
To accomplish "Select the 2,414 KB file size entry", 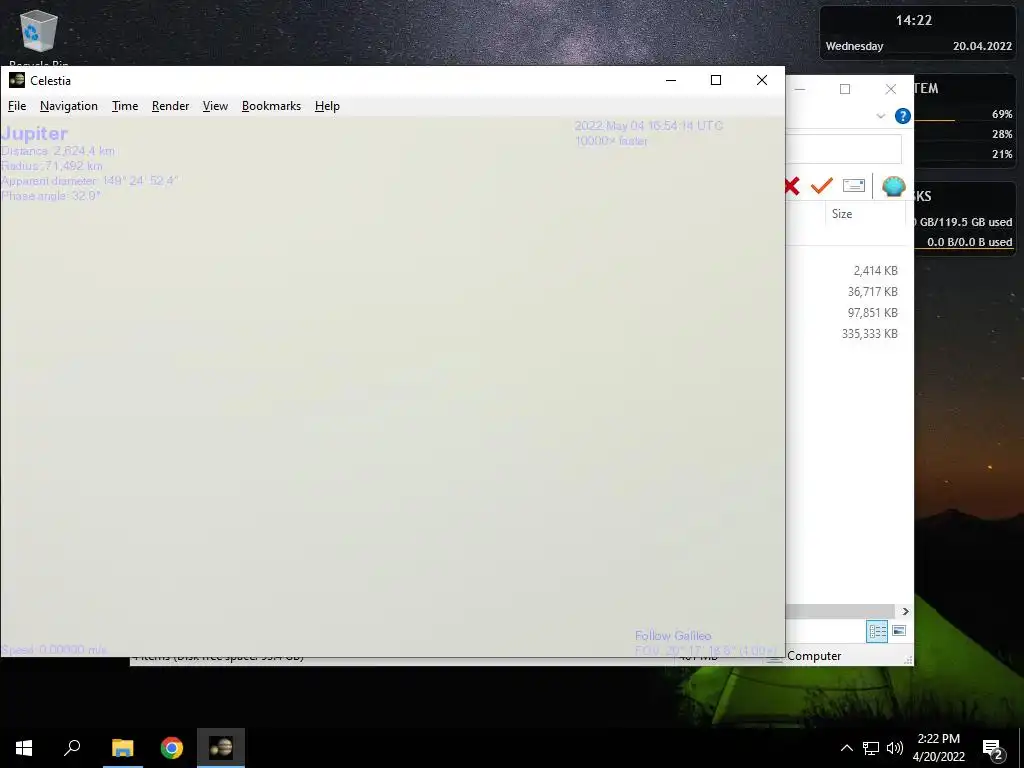I will coord(875,270).
